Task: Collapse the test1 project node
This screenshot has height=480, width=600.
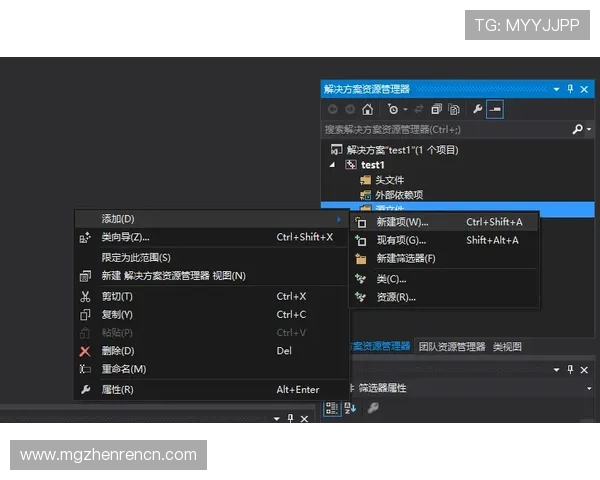Action: 333,165
